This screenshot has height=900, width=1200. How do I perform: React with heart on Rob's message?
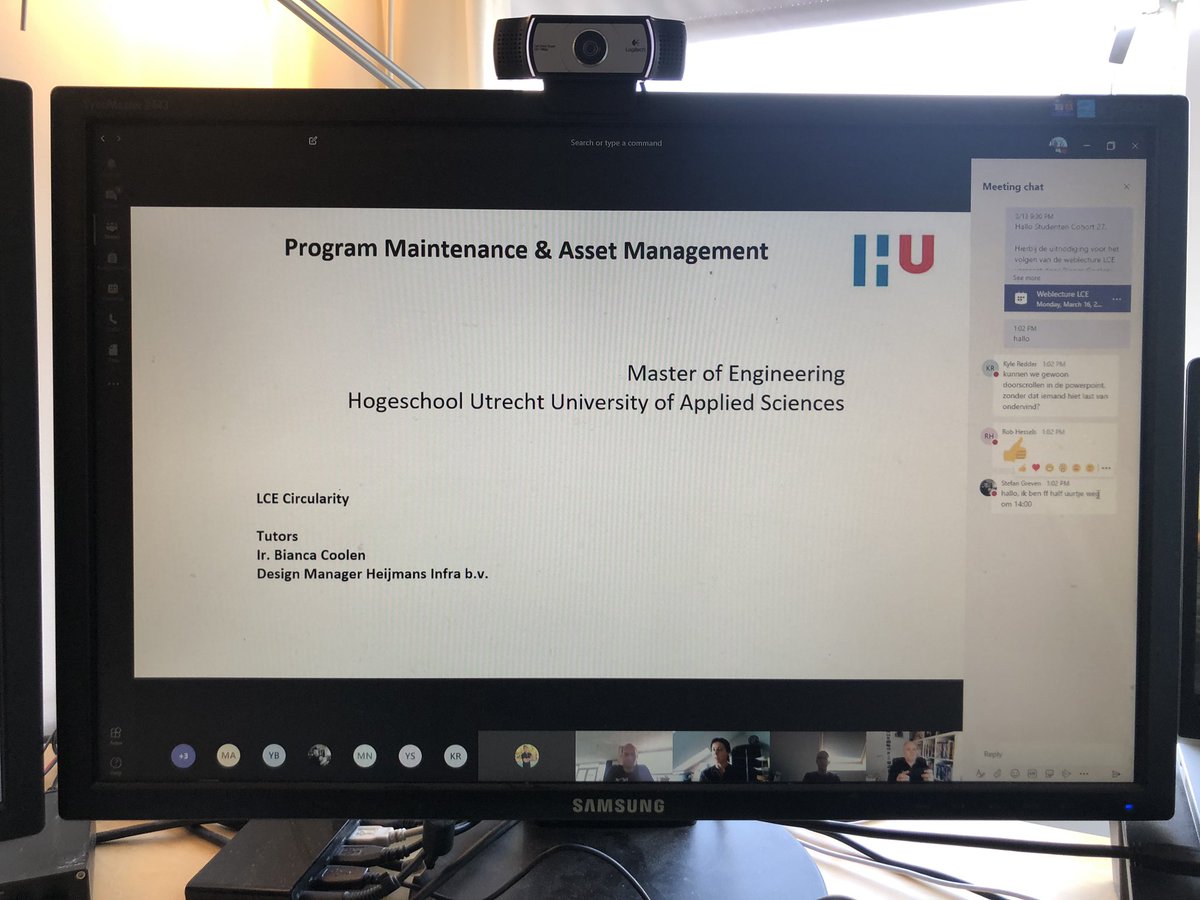click(x=1036, y=467)
